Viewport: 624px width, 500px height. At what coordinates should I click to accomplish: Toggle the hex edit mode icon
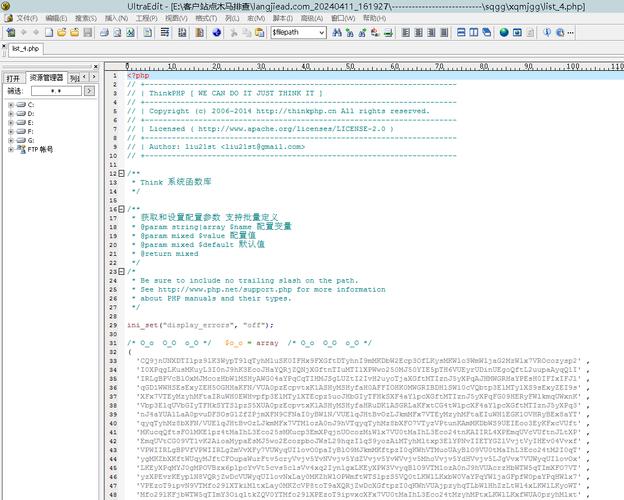pos(182,33)
